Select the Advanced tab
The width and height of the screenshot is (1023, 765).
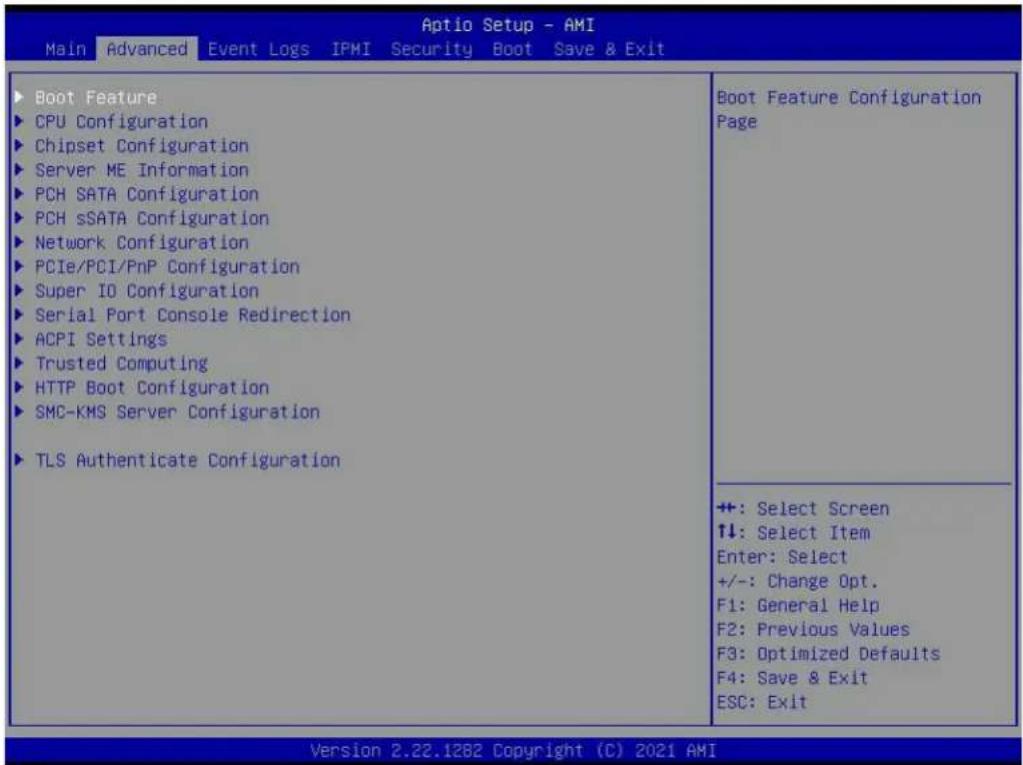(147, 50)
